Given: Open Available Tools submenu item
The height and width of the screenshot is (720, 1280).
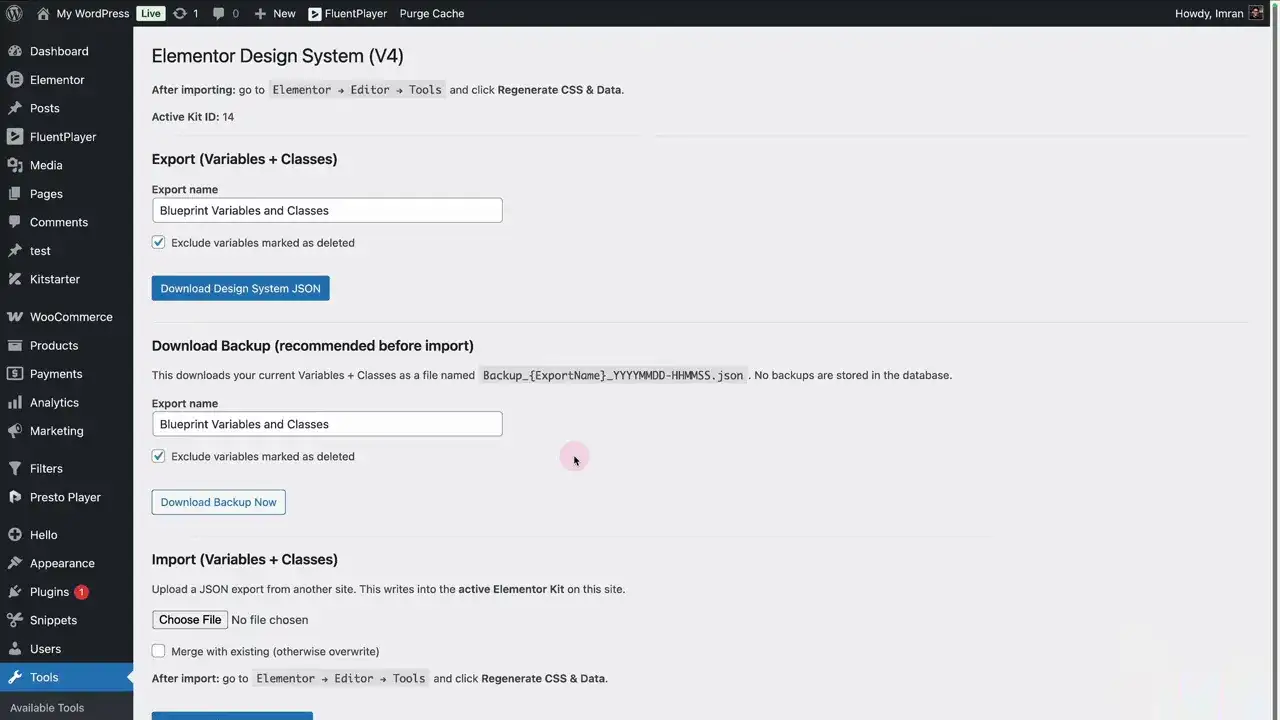Looking at the screenshot, I should click(47, 708).
